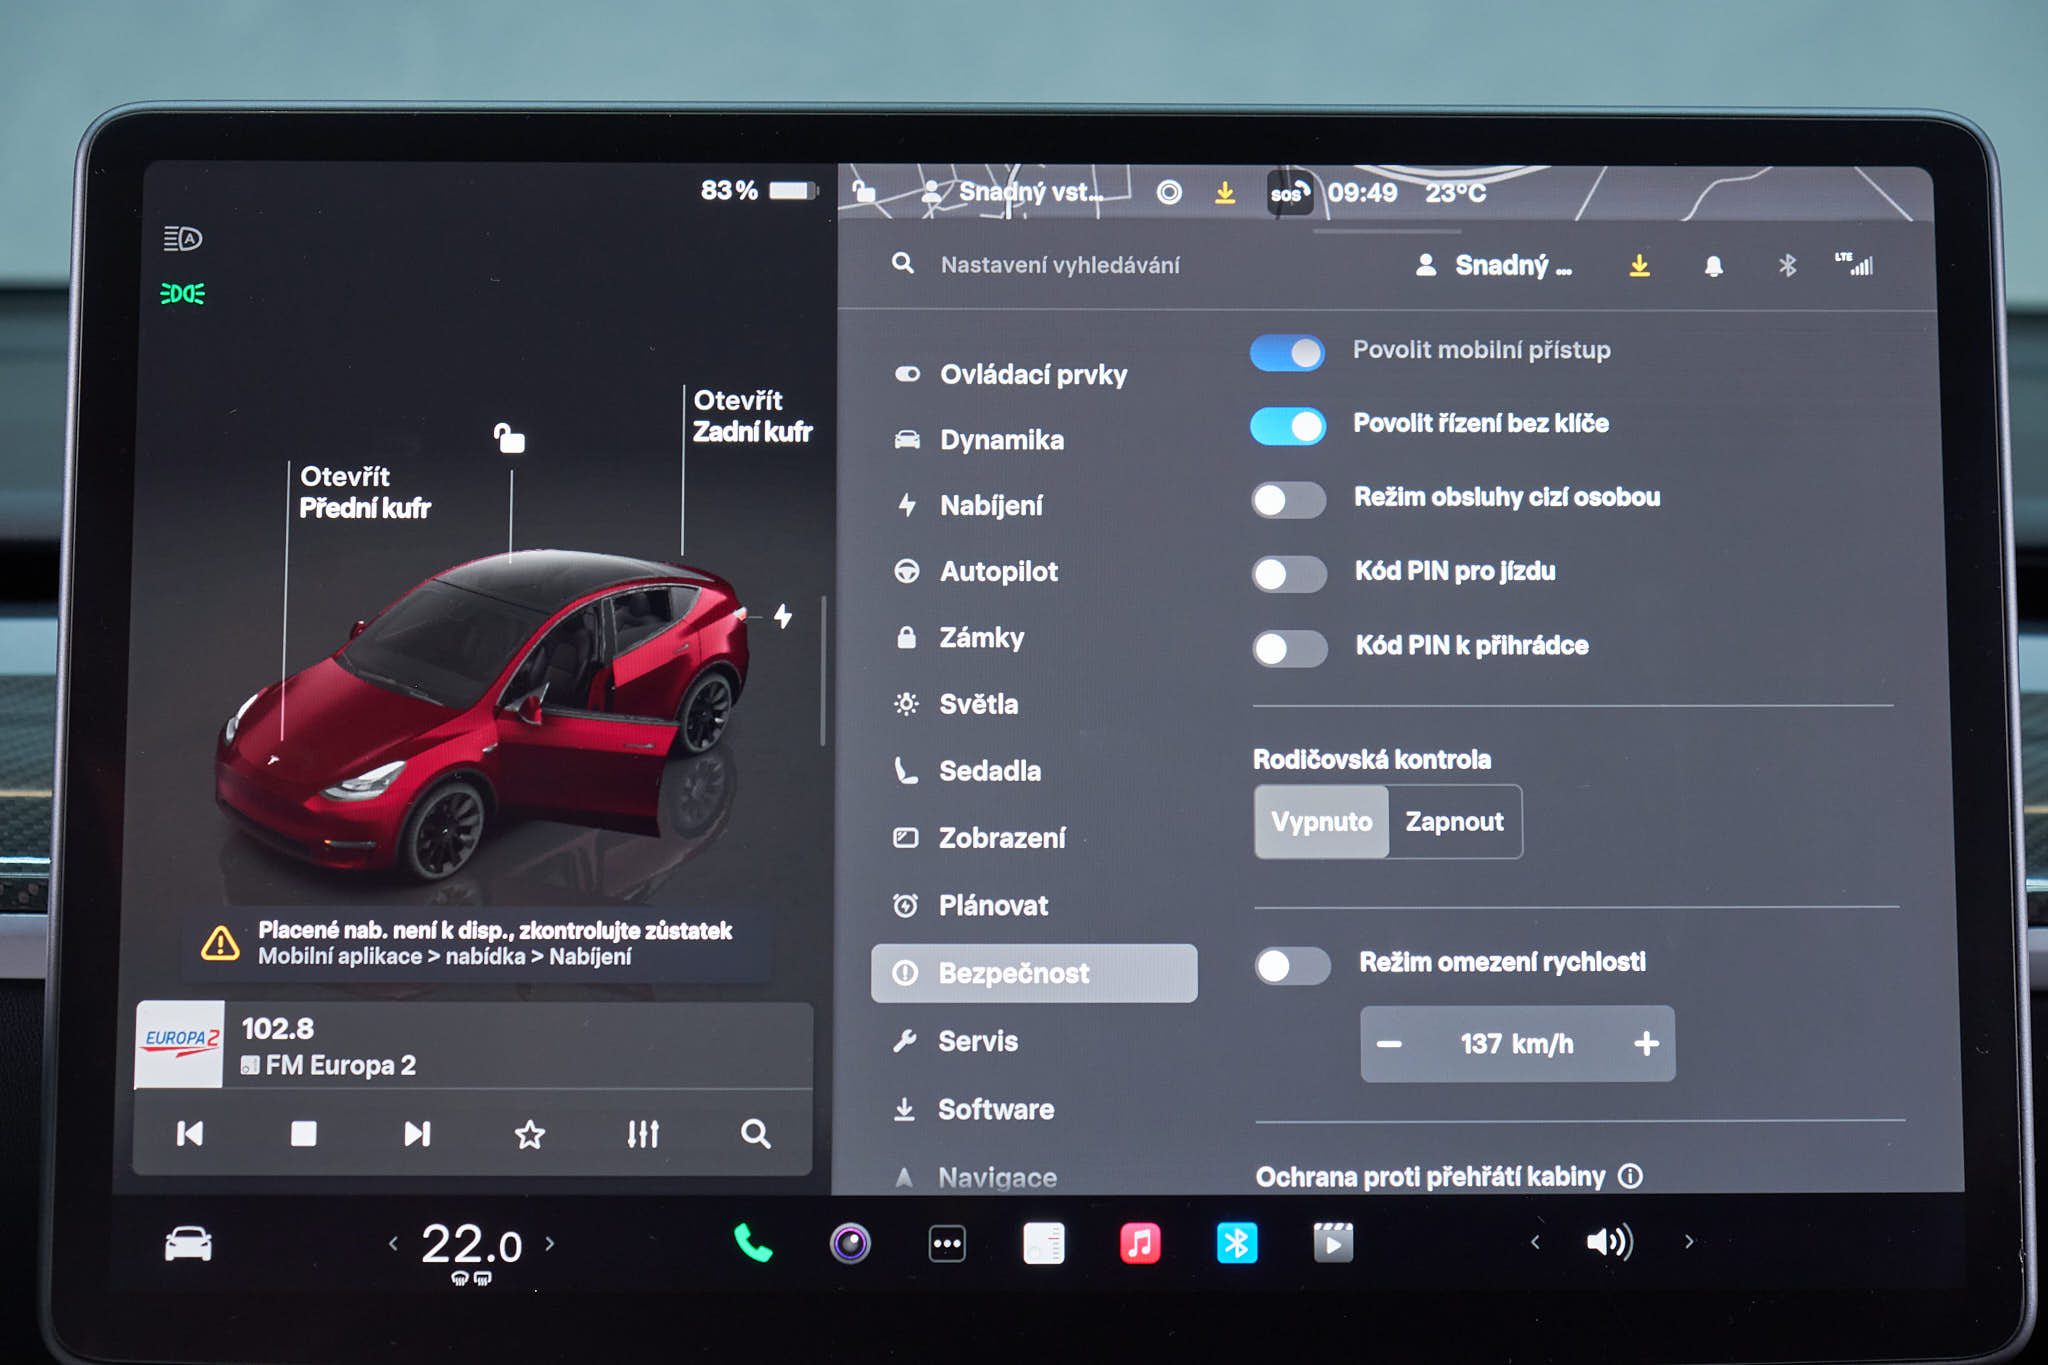The image size is (2048, 1365).
Task: Select Zapnout for Rodičovská kontrola
Action: [x=1455, y=822]
